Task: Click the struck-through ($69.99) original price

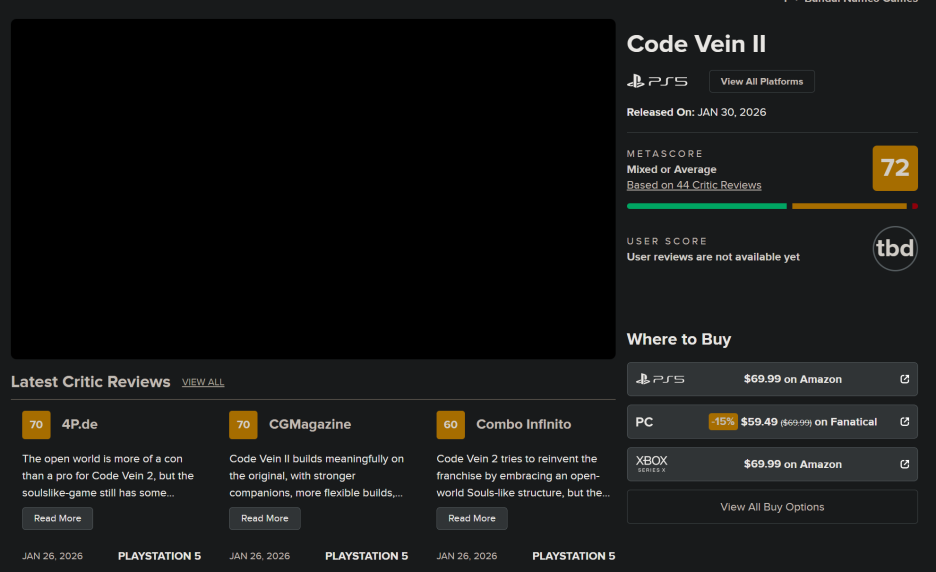Action: (x=796, y=423)
